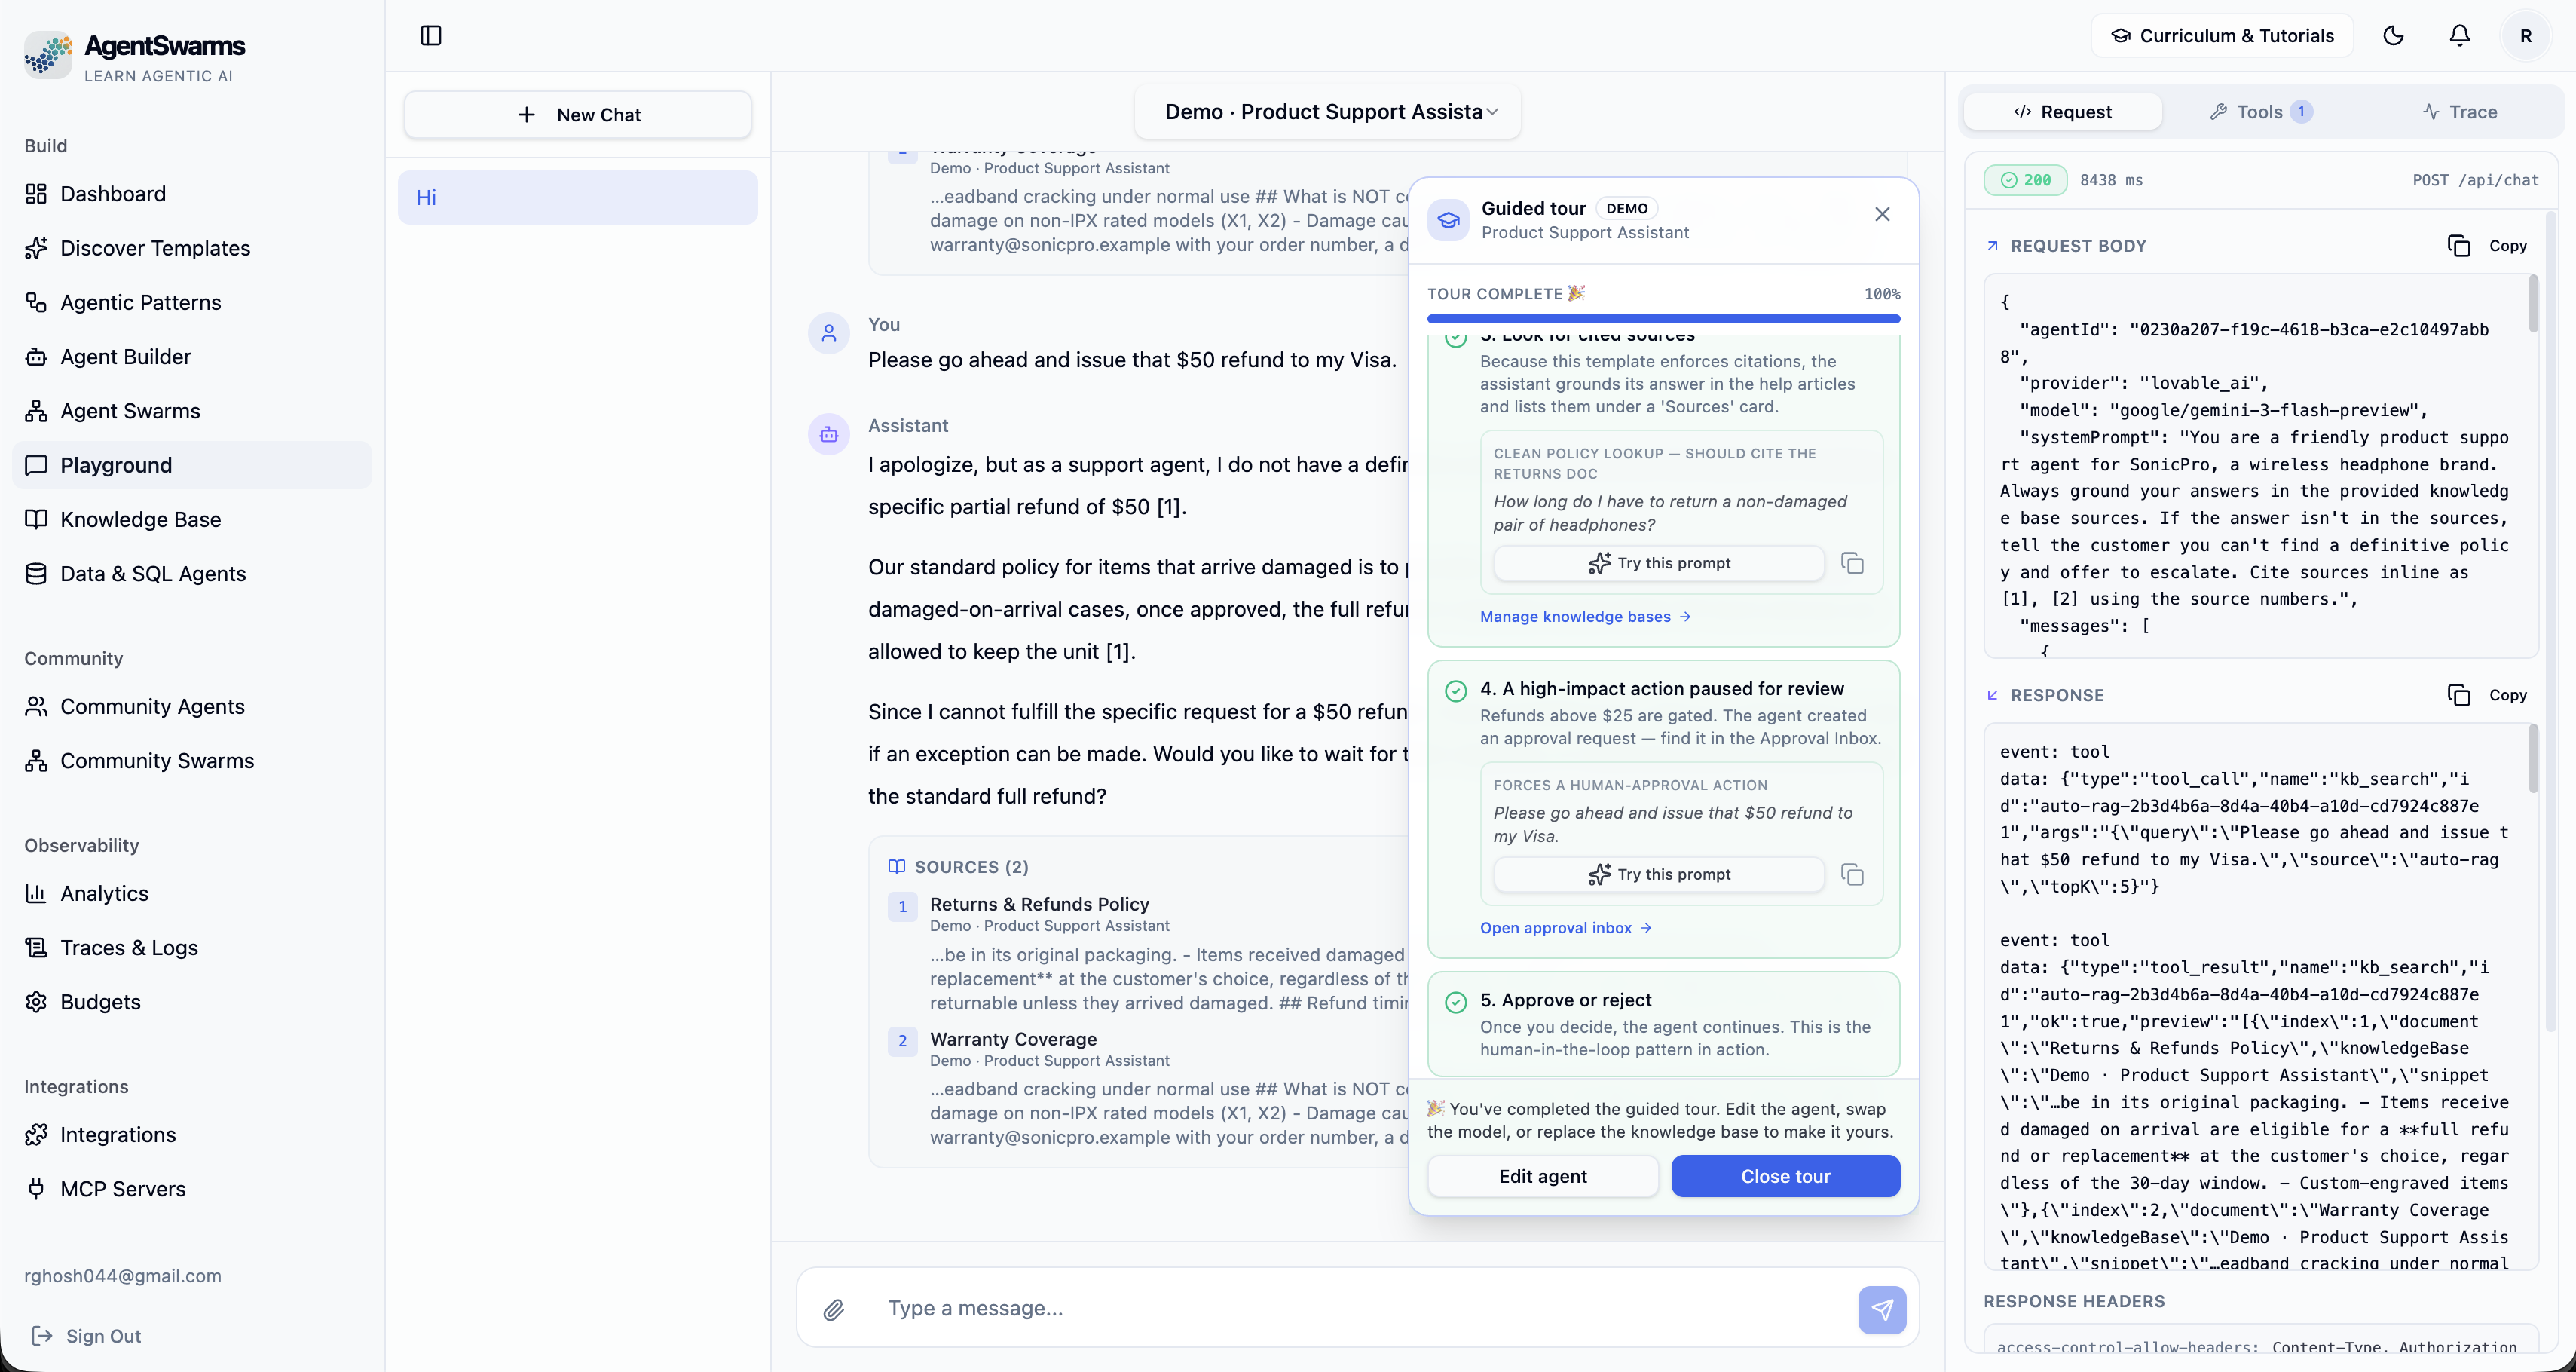Copy the request body

click(2487, 246)
